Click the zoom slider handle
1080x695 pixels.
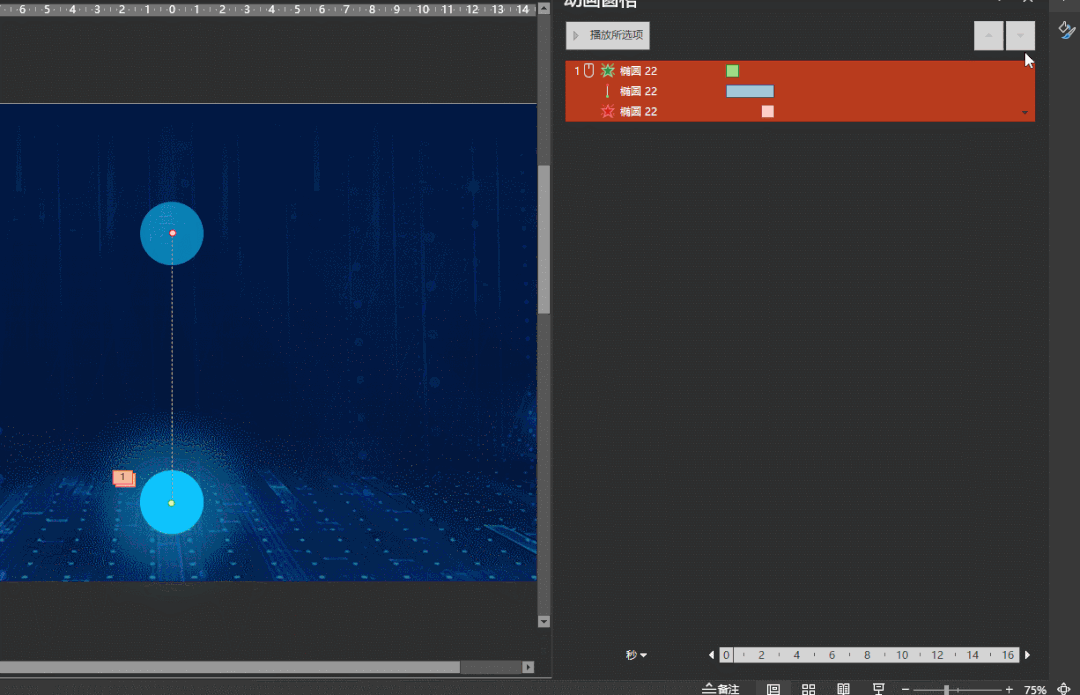946,689
